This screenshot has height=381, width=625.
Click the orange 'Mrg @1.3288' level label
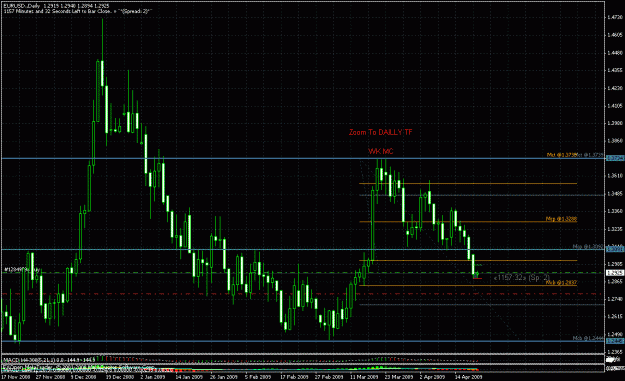pyautogui.click(x=561, y=219)
